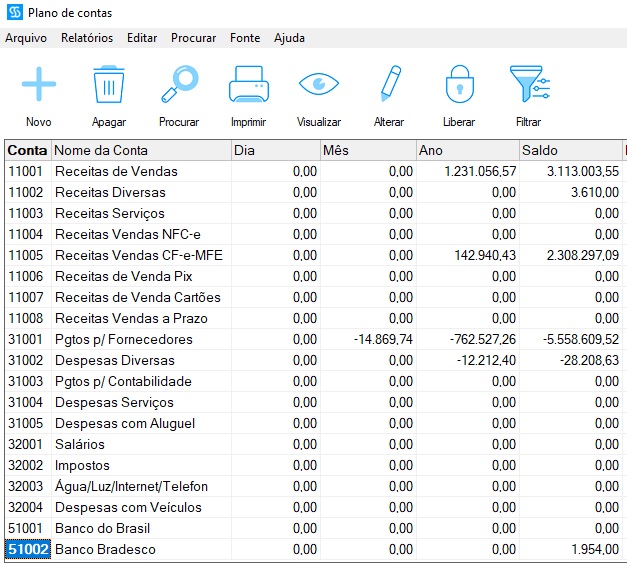Click the Visualizar eye icon

coord(318,85)
